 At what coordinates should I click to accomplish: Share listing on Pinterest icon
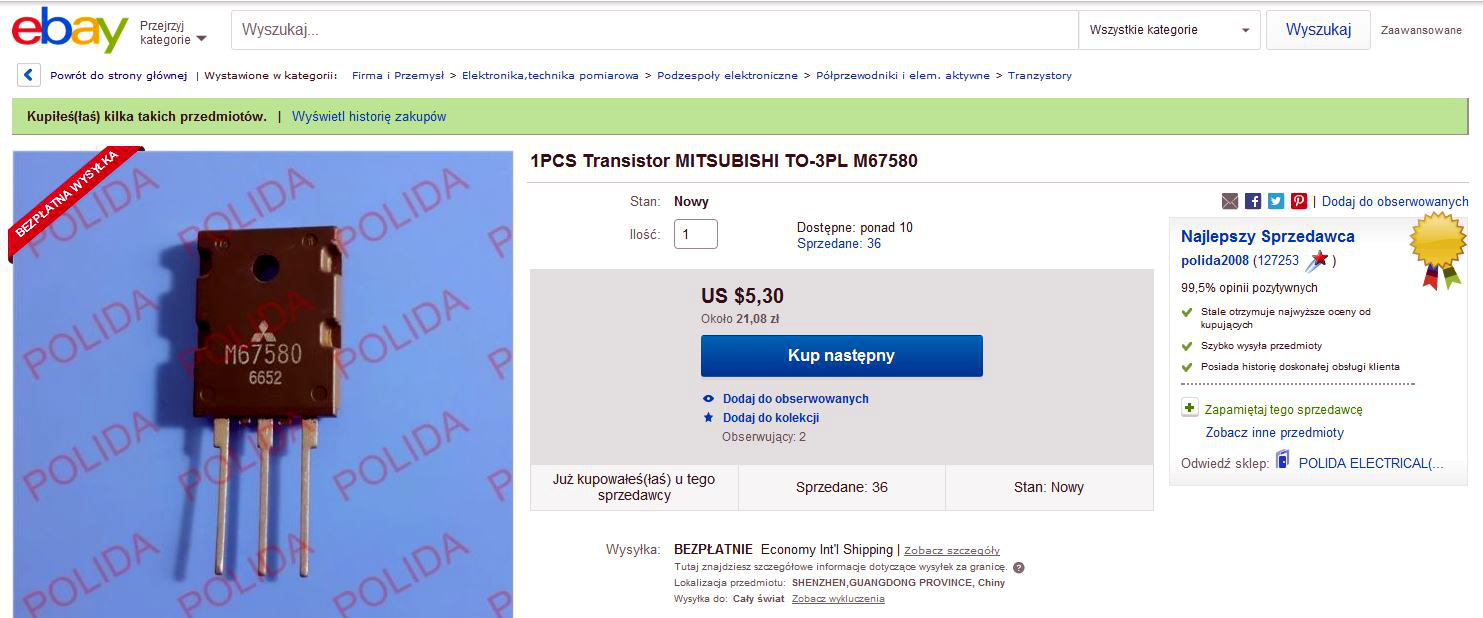pos(1299,201)
